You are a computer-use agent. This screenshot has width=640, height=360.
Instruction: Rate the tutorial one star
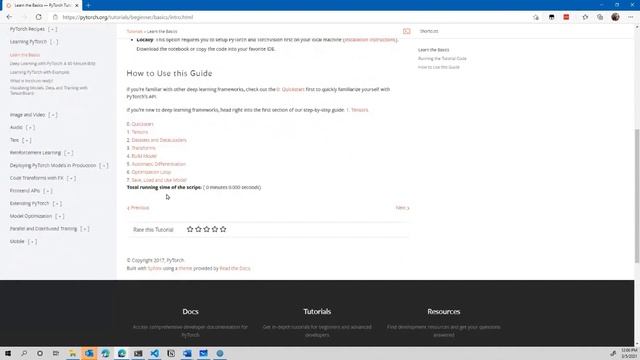click(190, 229)
